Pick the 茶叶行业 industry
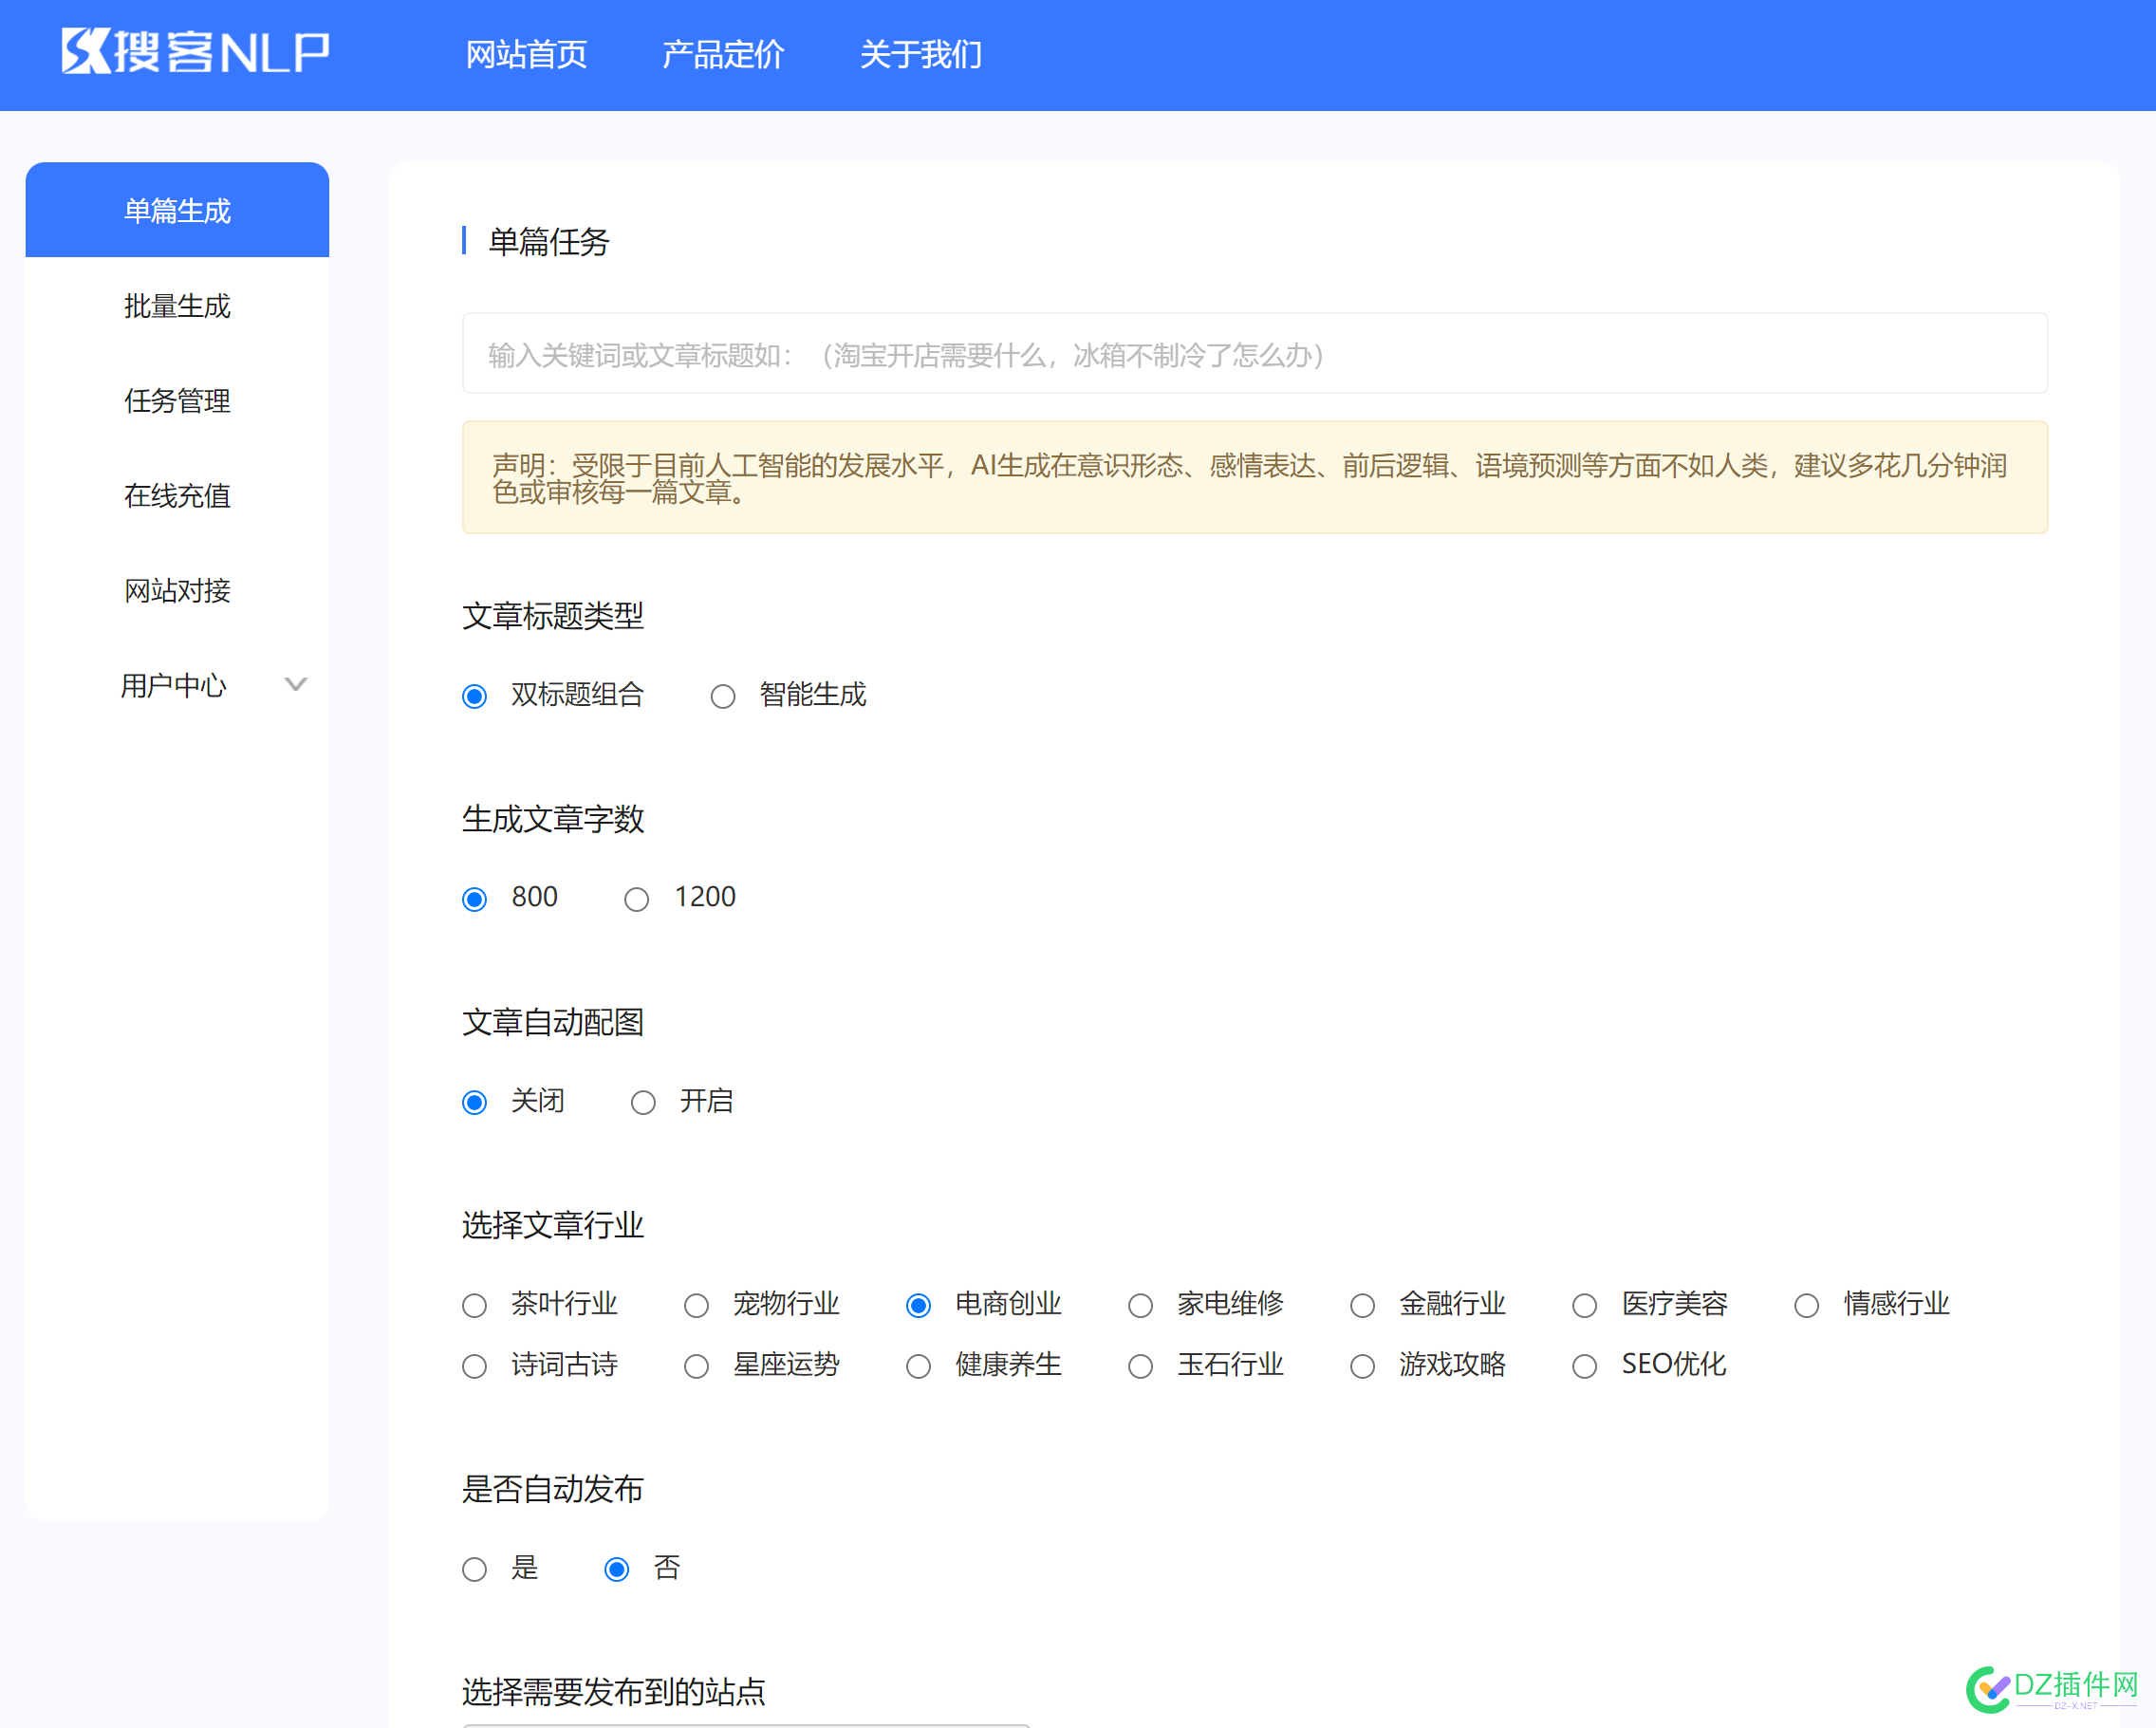Screen dimensions: 2156x1728 [x=475, y=1305]
